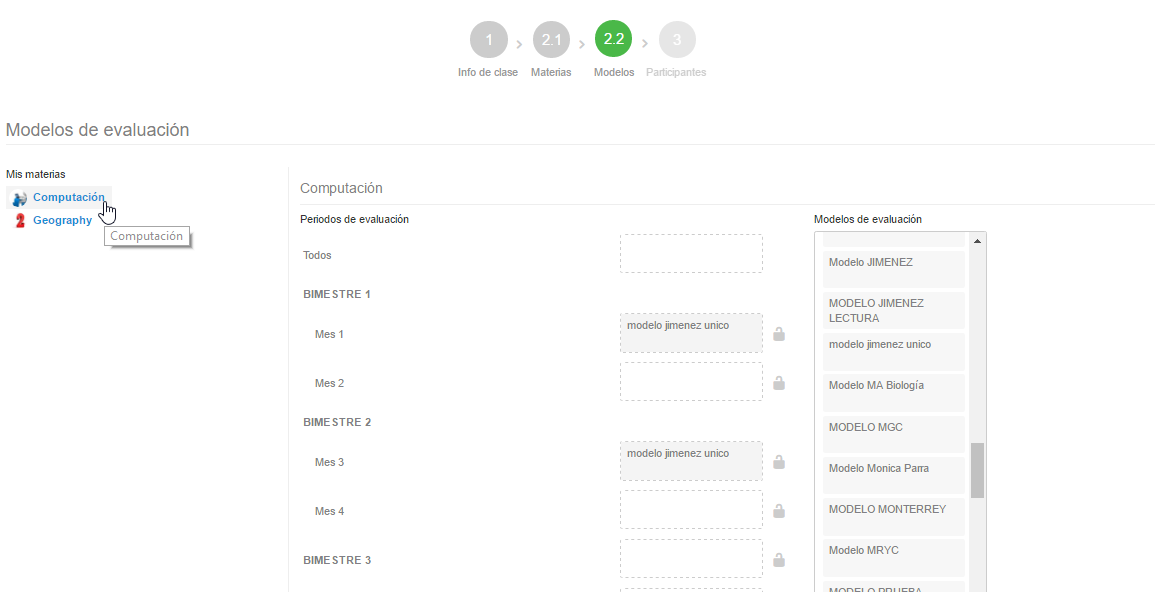Screen dimensions: 1155x592
Task: Click the green 2.2 Modelos step circle
Action: [x=613, y=39]
